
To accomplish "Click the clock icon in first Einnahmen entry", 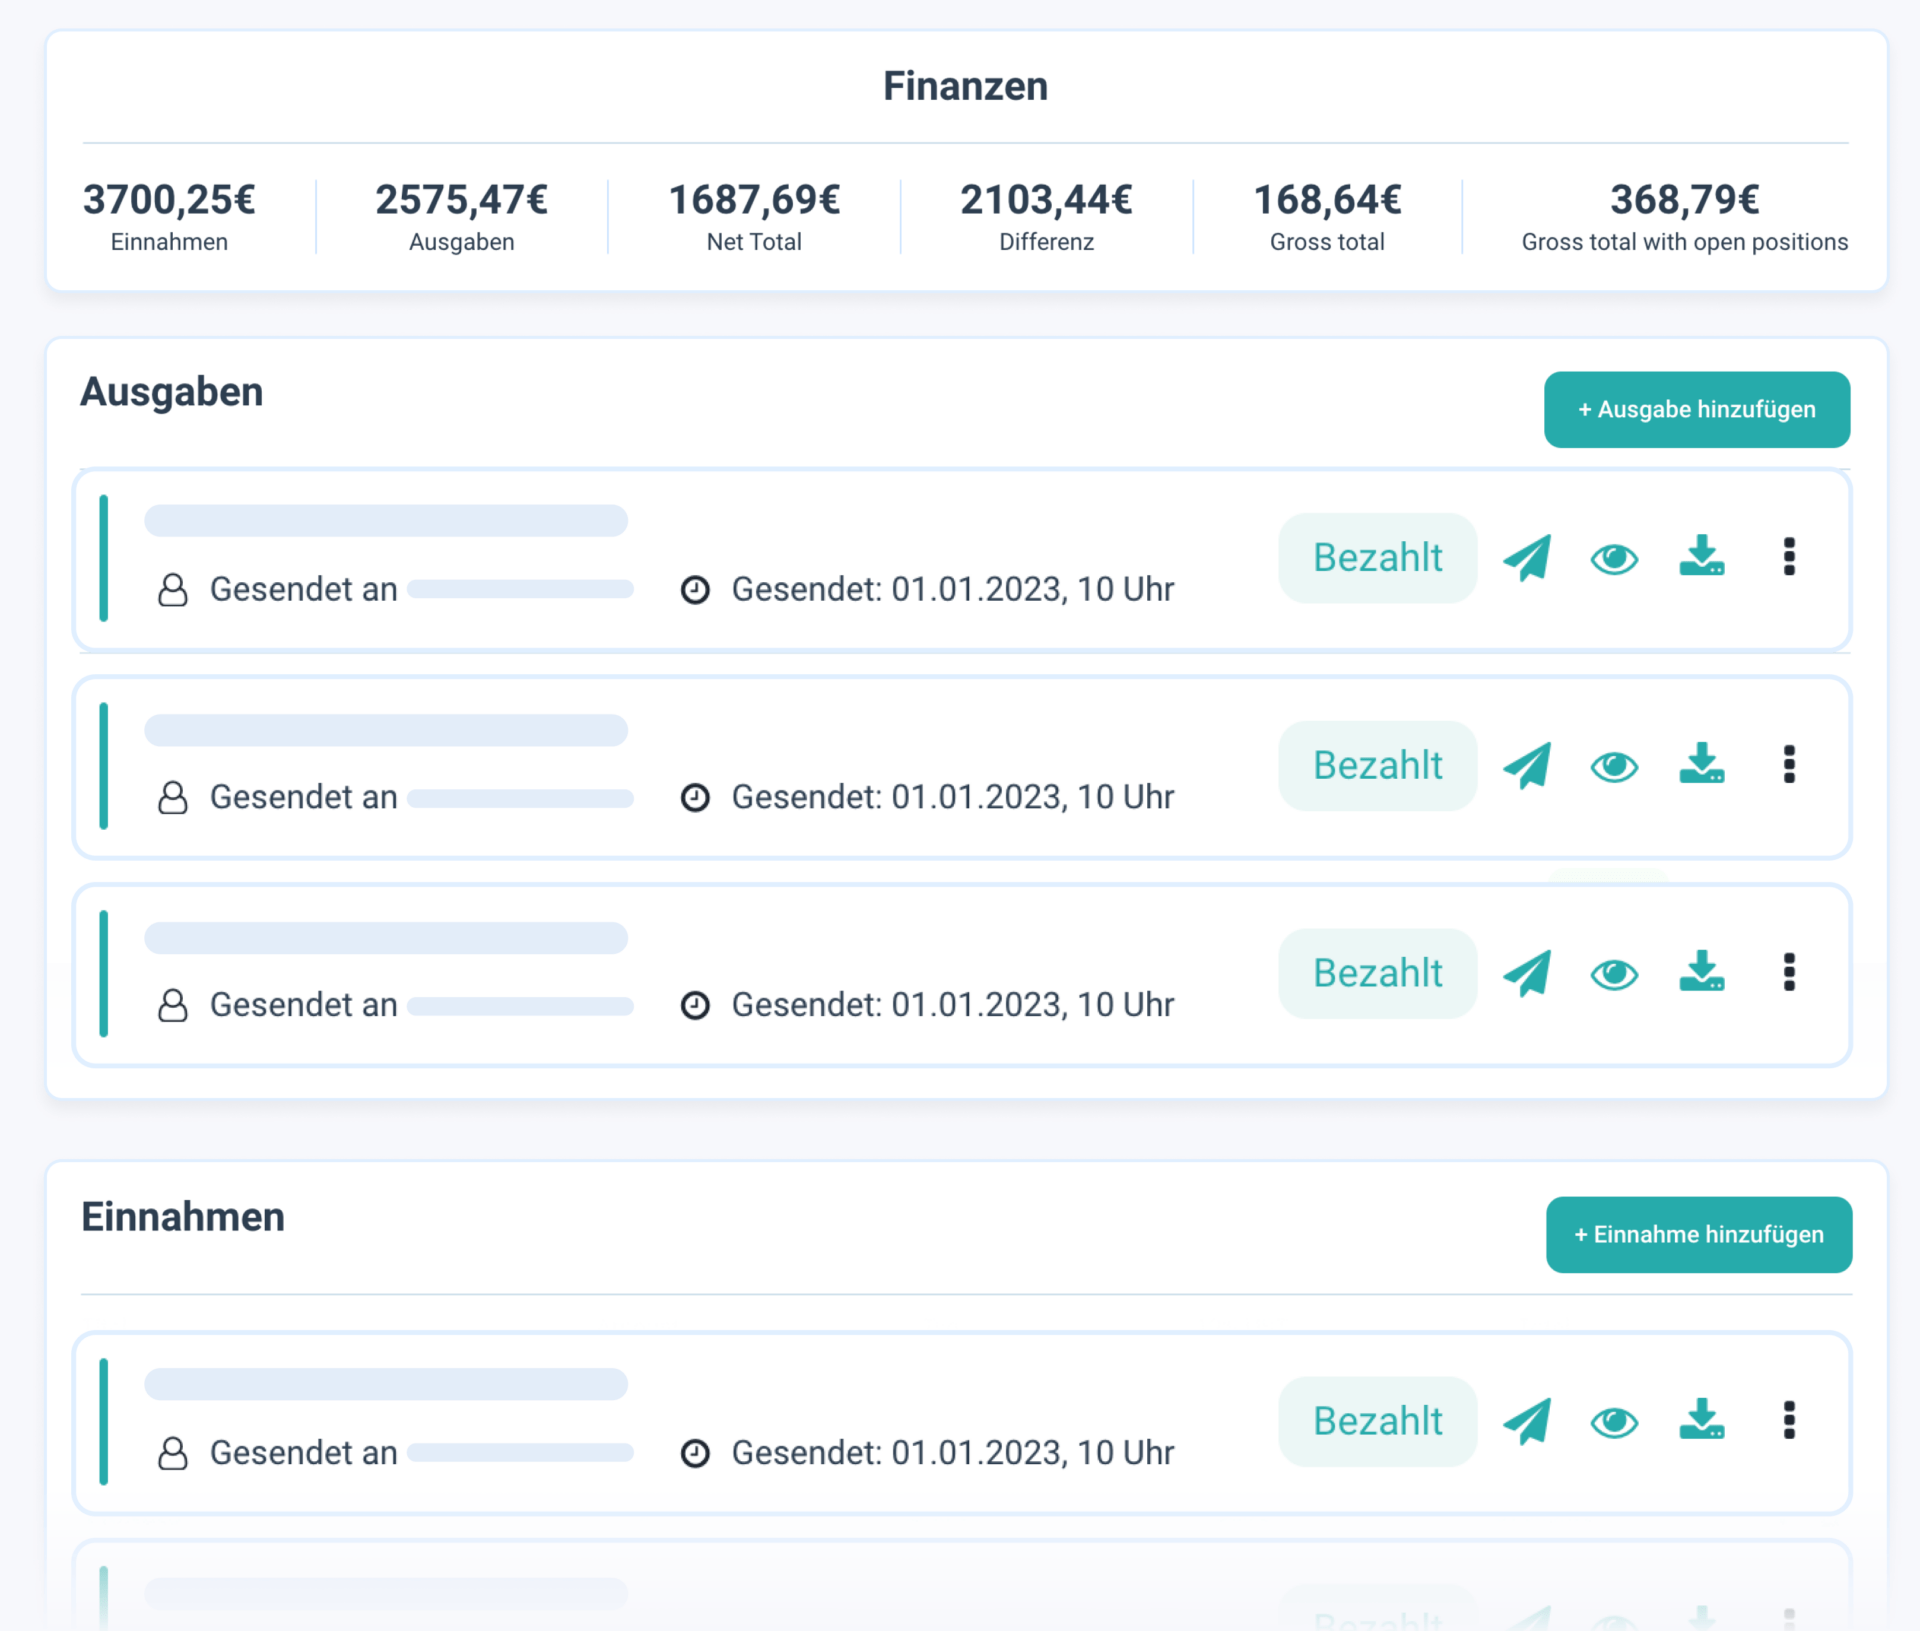I will tap(695, 1455).
